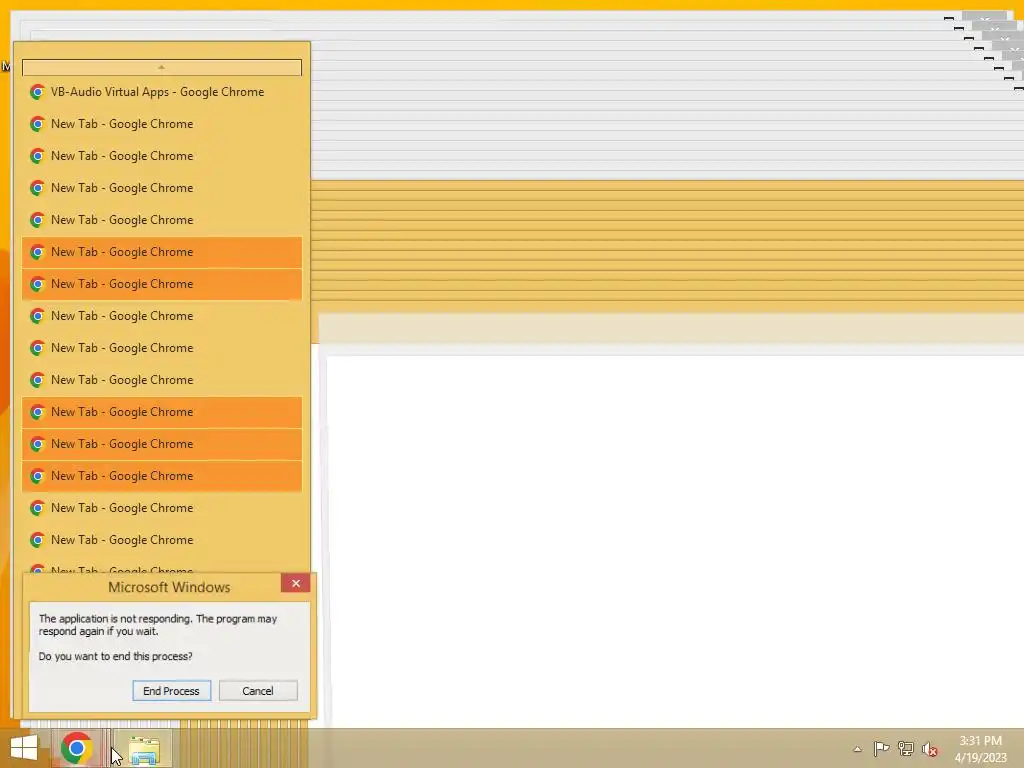The width and height of the screenshot is (1024, 768).
Task: Click the Chrome icon beside VB-Audio Virtual Apps
Action: pyautogui.click(x=37, y=92)
